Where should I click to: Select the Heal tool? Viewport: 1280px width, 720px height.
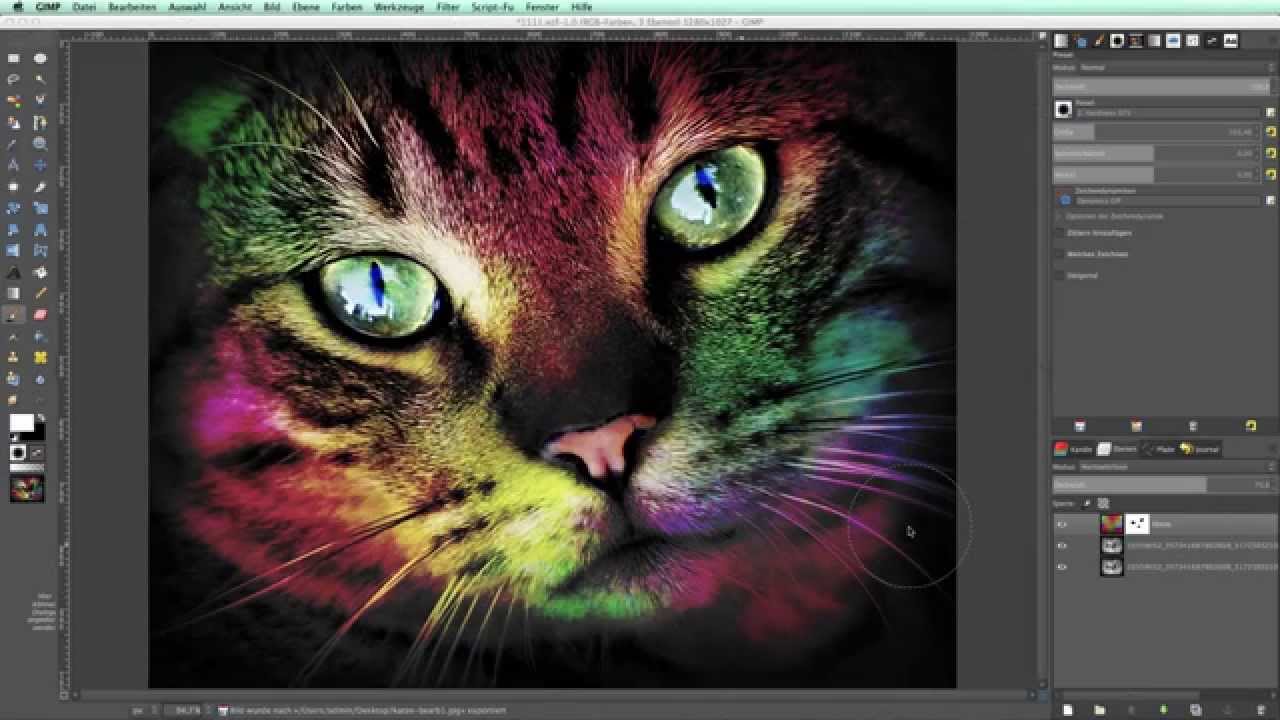tap(40, 357)
